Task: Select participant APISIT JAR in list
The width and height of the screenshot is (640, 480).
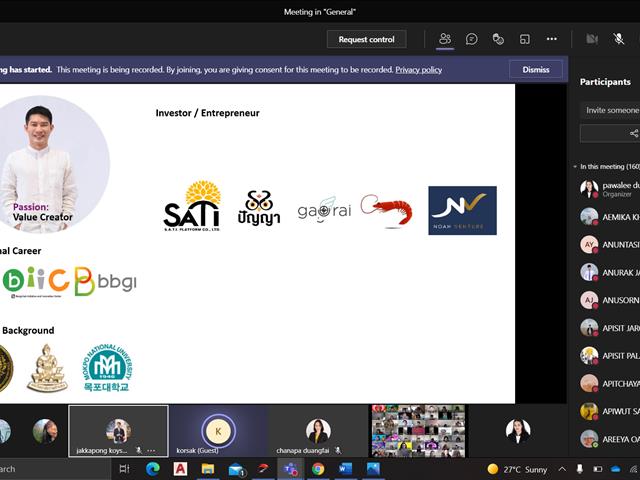Action: coord(610,328)
